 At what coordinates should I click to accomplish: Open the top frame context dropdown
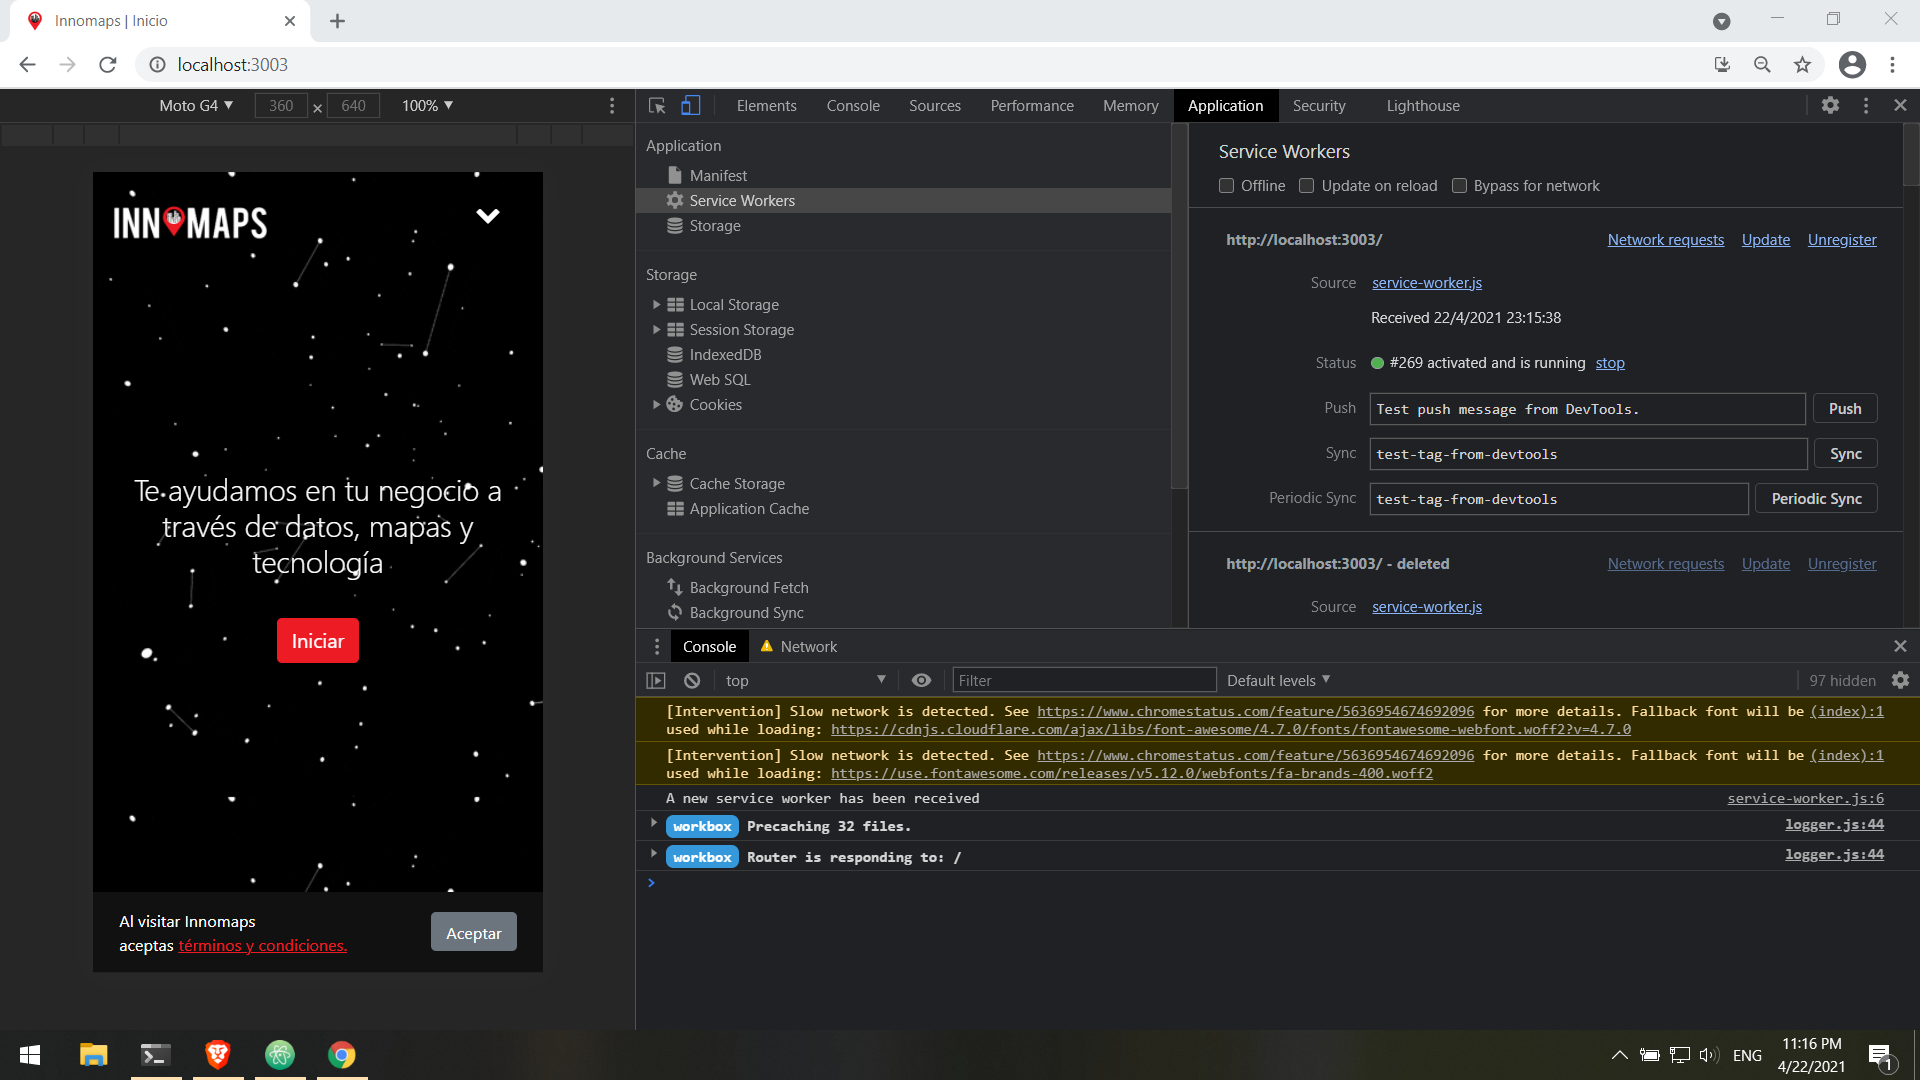(x=805, y=680)
